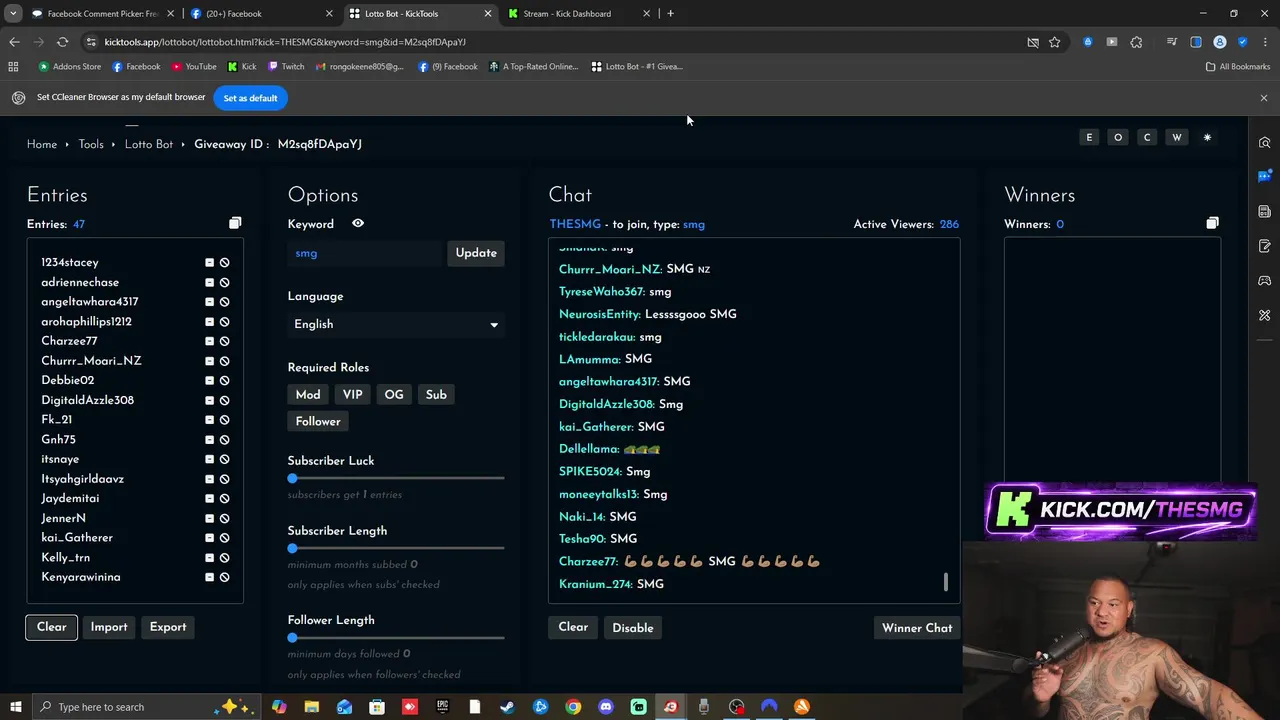Toggle the Sub required role
Viewport: 1280px width, 720px height.
click(436, 395)
